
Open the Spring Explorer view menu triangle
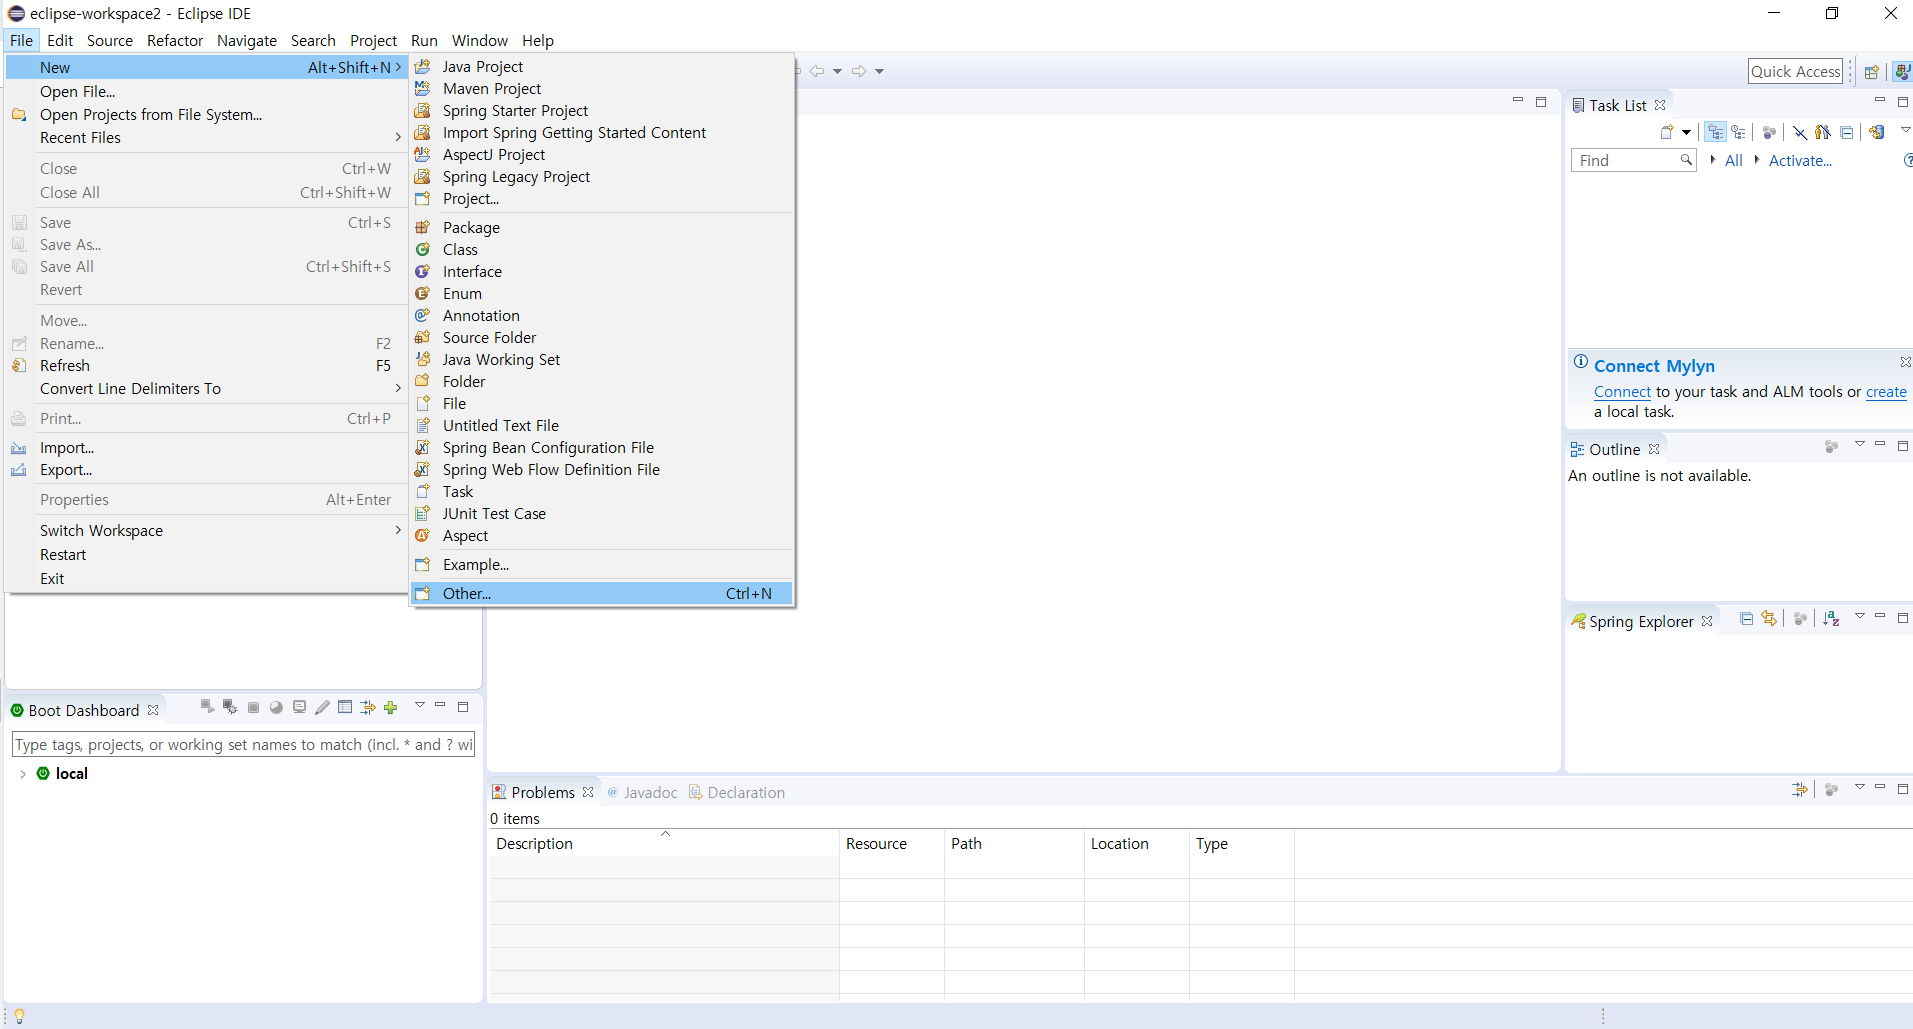coord(1860,616)
